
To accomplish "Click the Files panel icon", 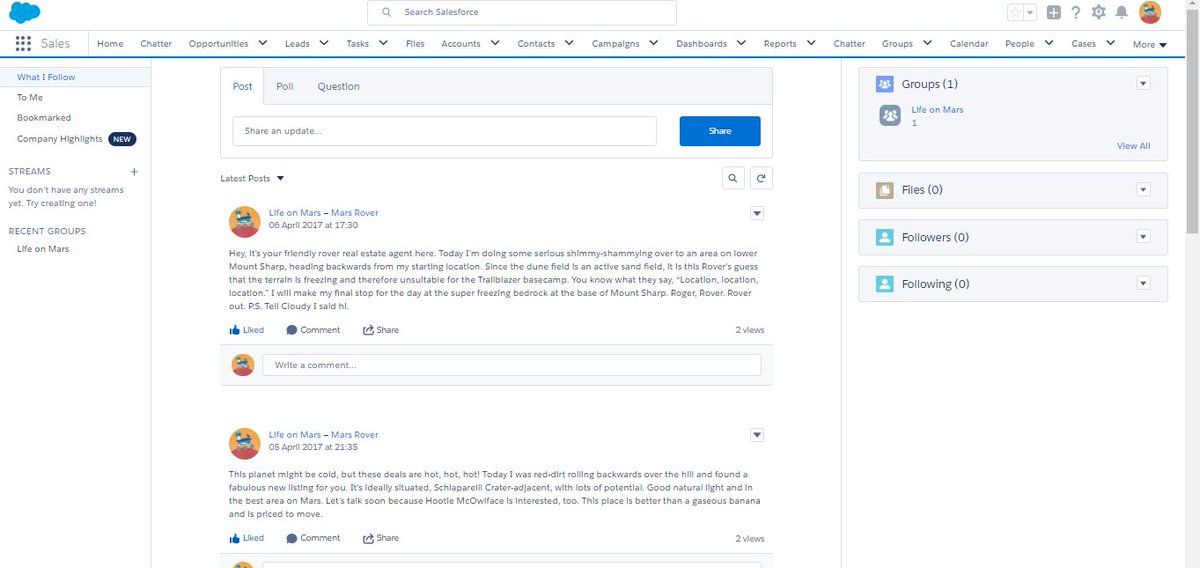I will (884, 190).
